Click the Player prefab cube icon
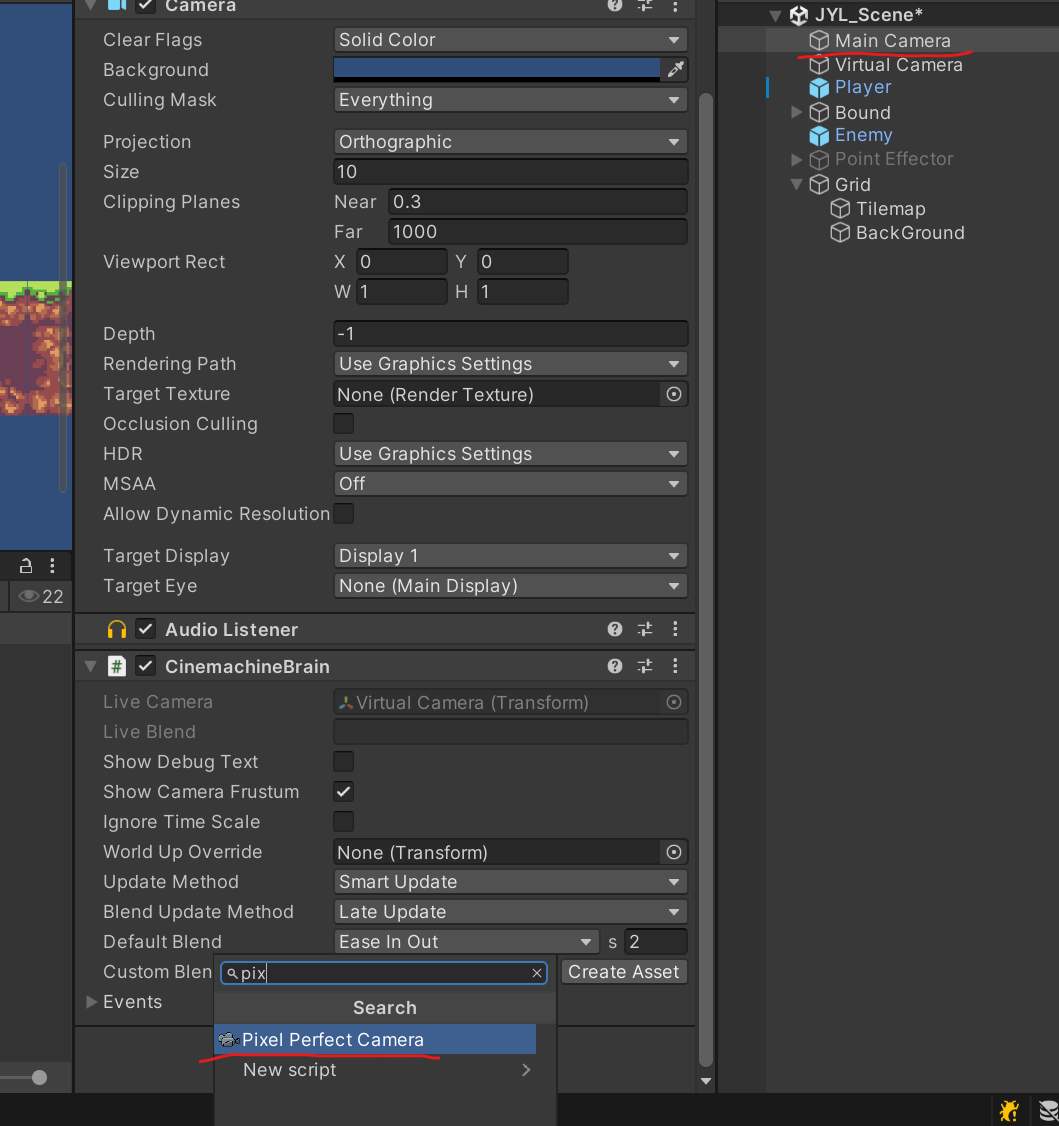 tap(819, 88)
